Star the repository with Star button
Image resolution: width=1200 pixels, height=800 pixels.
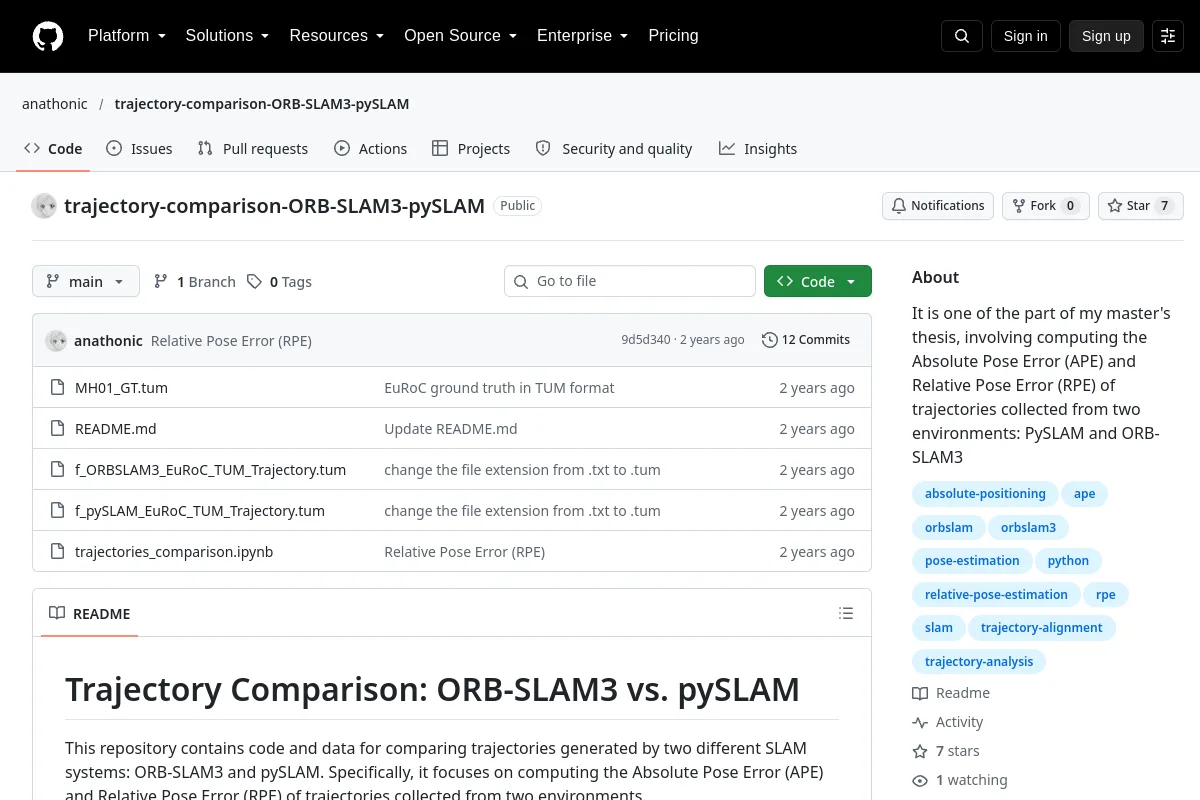point(1141,206)
